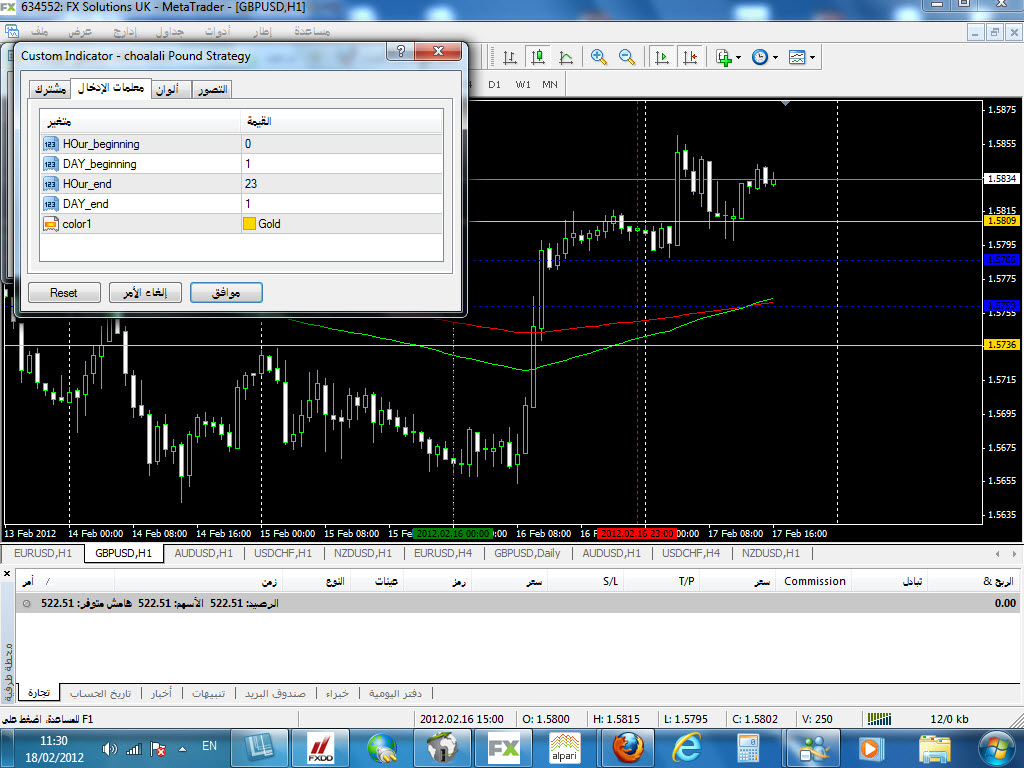Switch to the التصور tab
Viewport: 1024px width, 768px height.
[212, 89]
